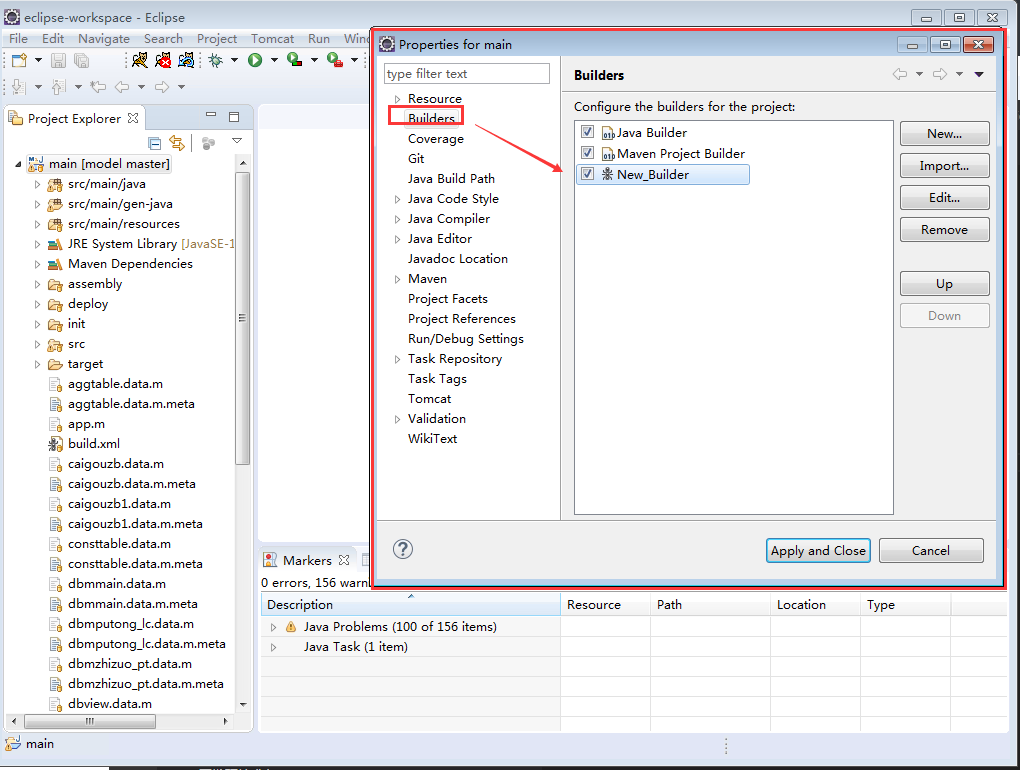This screenshot has width=1020, height=770.
Task: Maximize the Project Explorer panel
Action: (x=234, y=117)
